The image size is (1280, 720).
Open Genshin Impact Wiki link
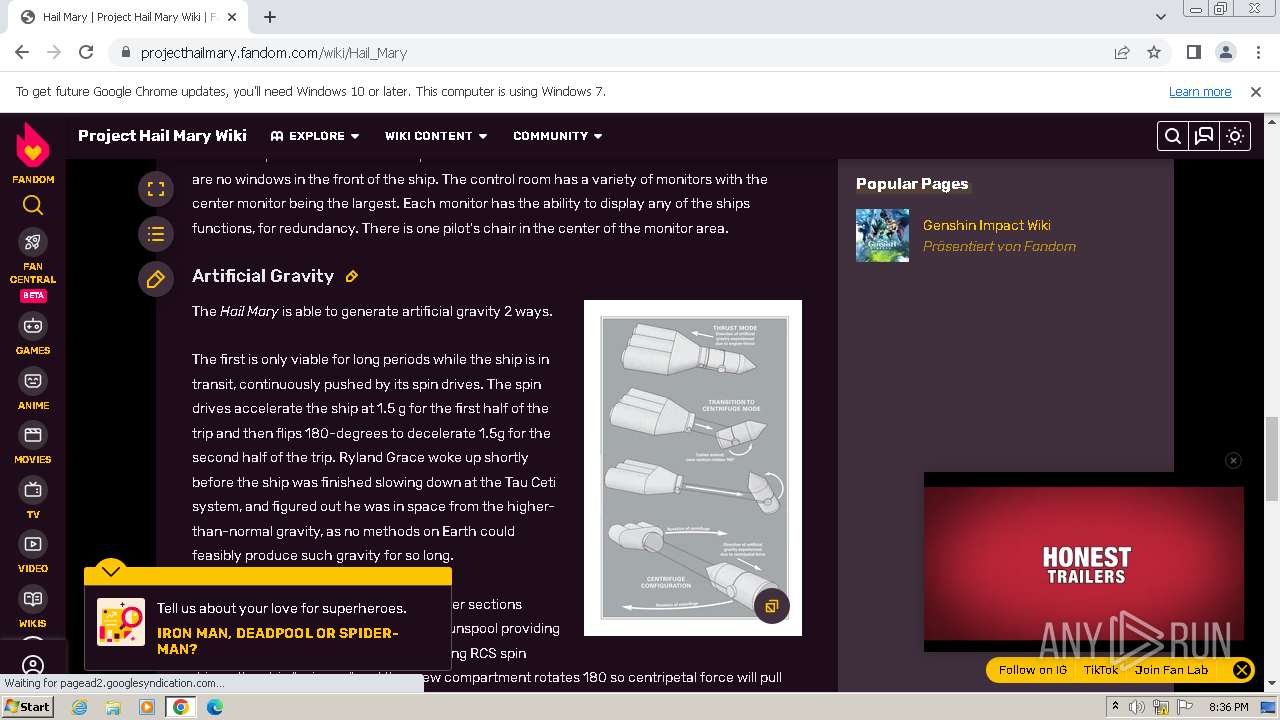(x=986, y=225)
